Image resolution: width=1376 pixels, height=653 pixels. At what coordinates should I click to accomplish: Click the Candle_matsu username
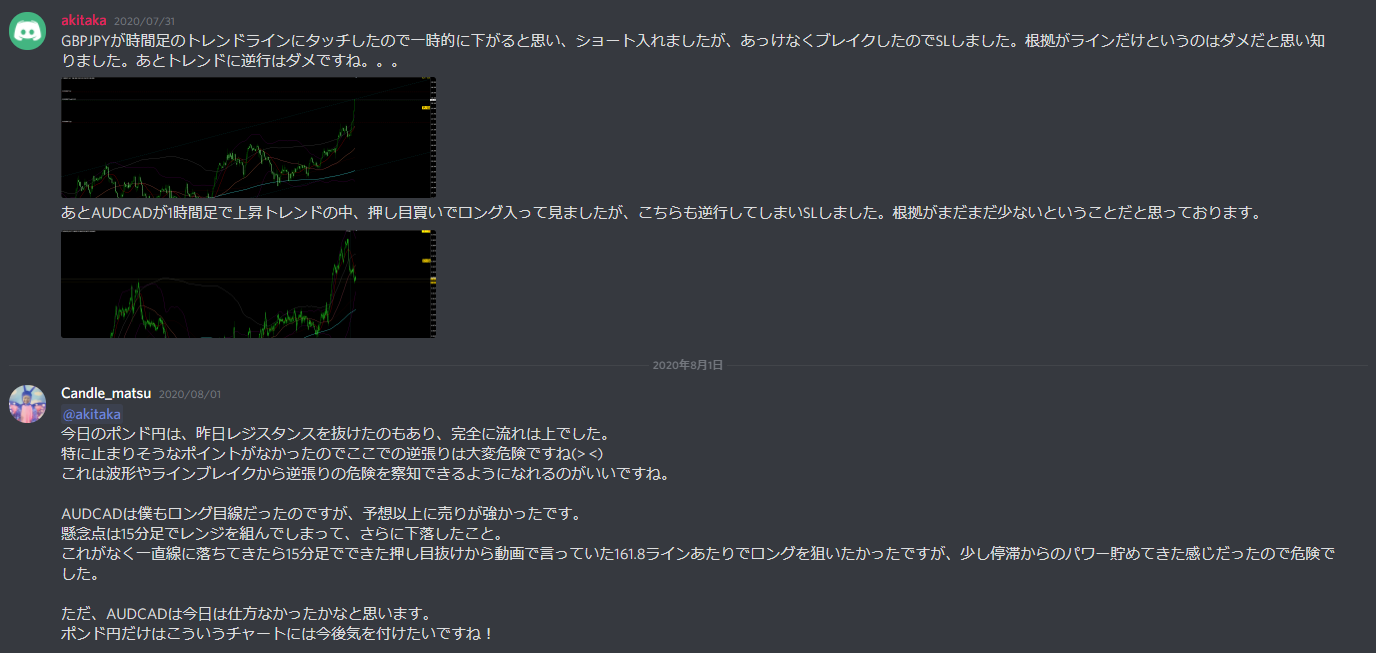point(106,394)
